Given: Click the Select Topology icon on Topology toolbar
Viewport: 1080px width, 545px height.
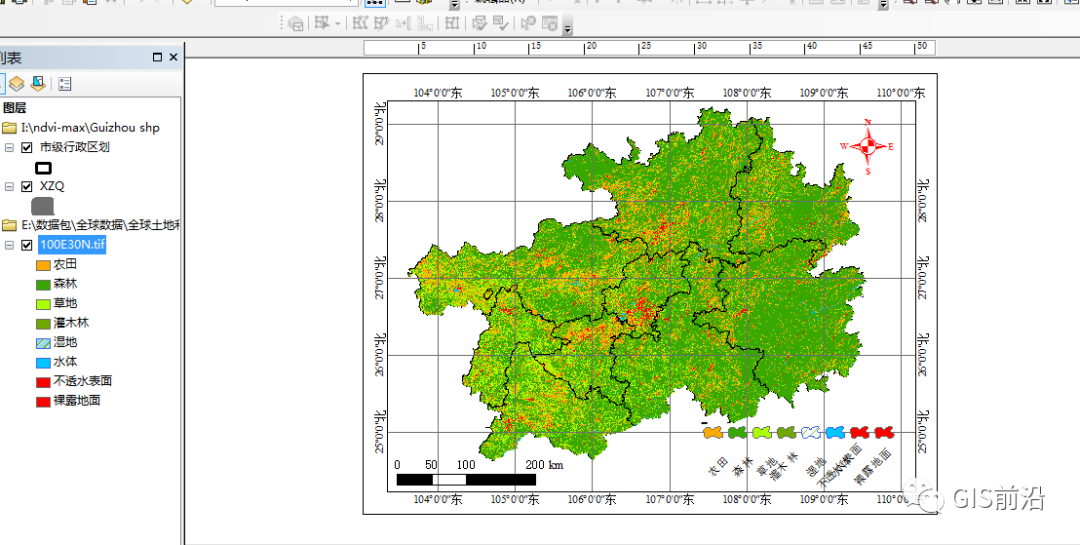Looking at the screenshot, I should (295, 23).
